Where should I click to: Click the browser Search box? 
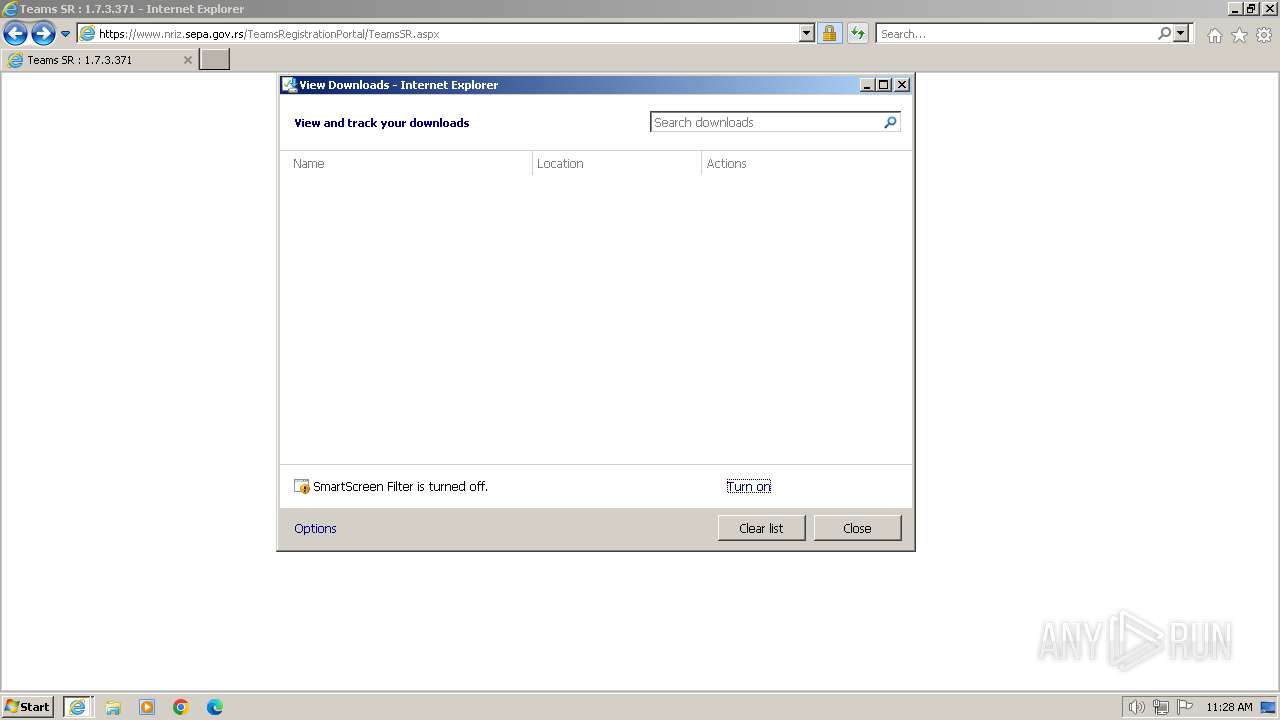click(1015, 34)
